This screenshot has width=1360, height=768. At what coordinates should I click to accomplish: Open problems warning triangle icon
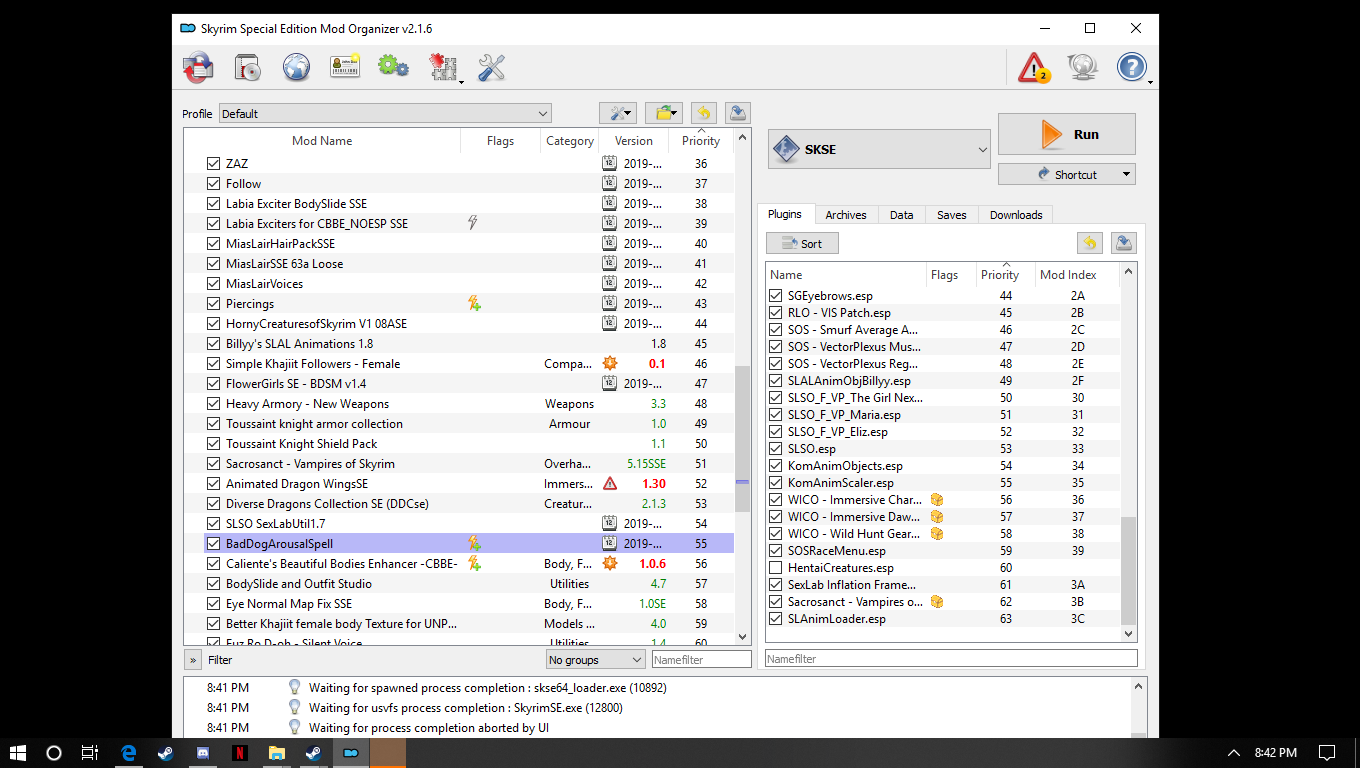pyautogui.click(x=1033, y=68)
